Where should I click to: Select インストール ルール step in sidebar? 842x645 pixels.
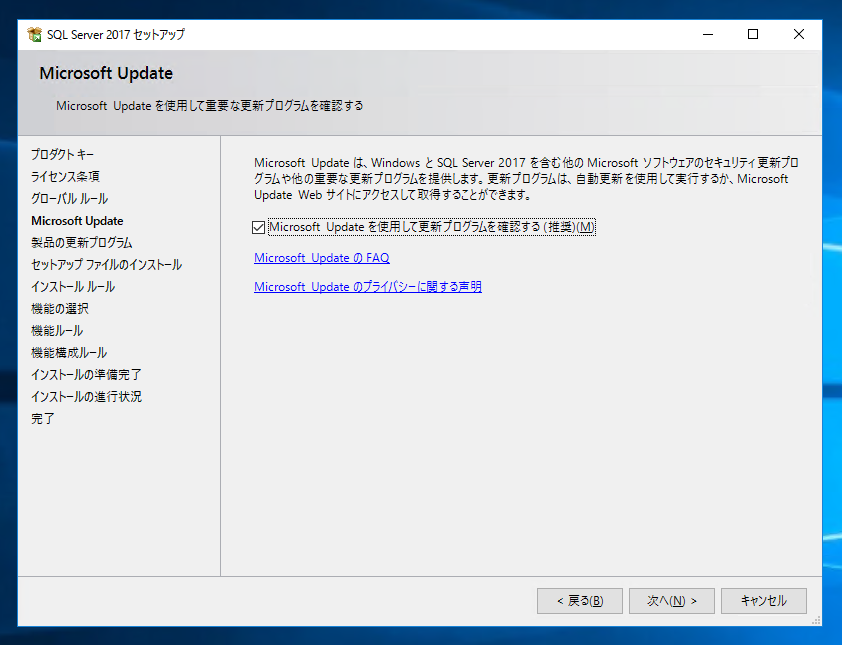tap(73, 287)
